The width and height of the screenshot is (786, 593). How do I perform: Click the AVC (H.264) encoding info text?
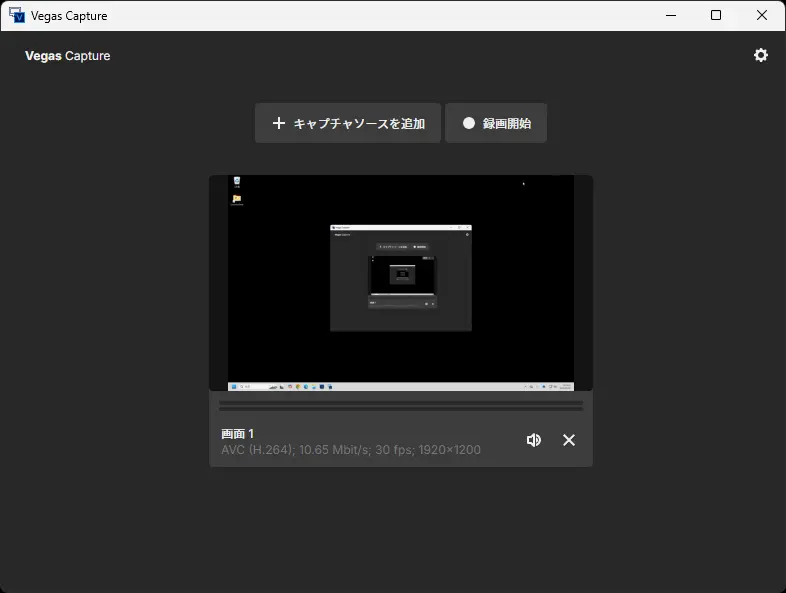351,450
